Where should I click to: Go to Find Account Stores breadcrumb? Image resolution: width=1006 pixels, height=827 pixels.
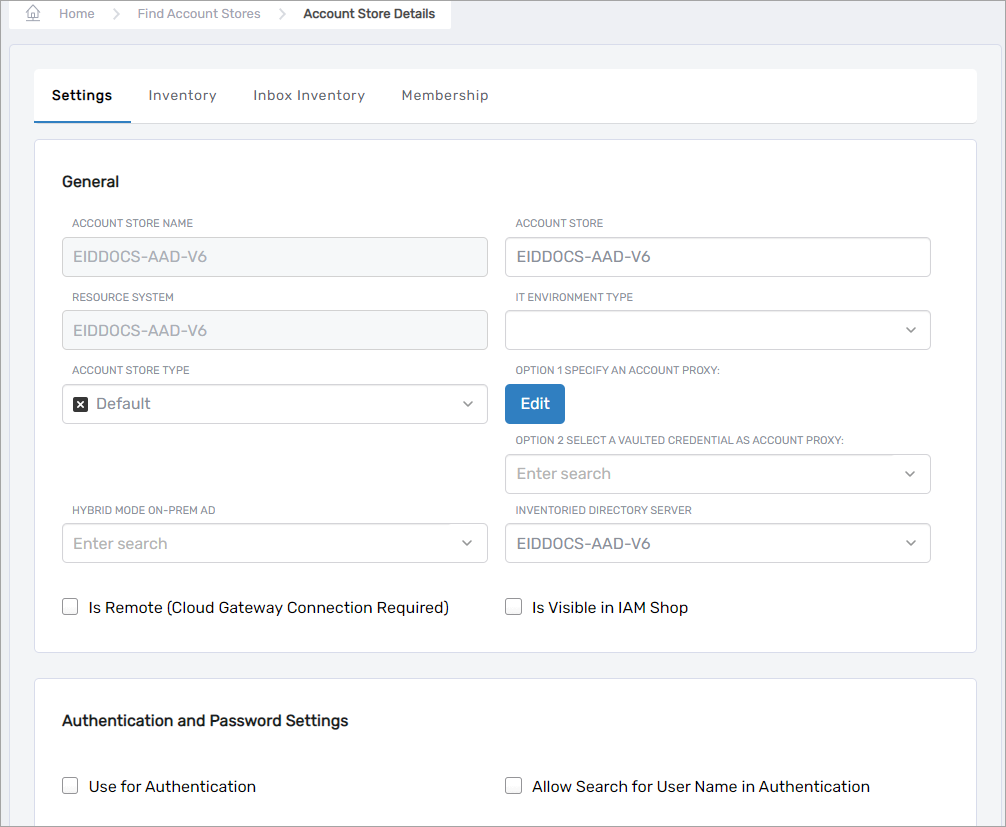pyautogui.click(x=199, y=14)
